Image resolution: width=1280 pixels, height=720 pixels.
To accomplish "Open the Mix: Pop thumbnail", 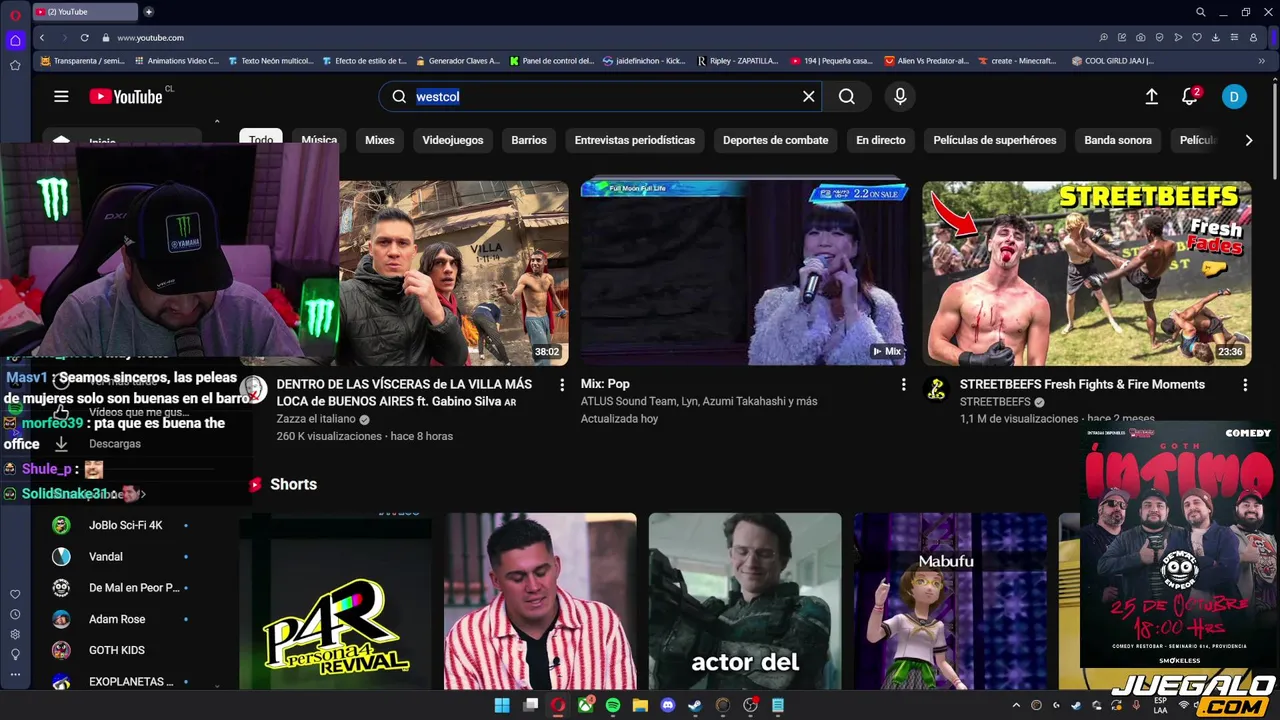I will tap(745, 273).
